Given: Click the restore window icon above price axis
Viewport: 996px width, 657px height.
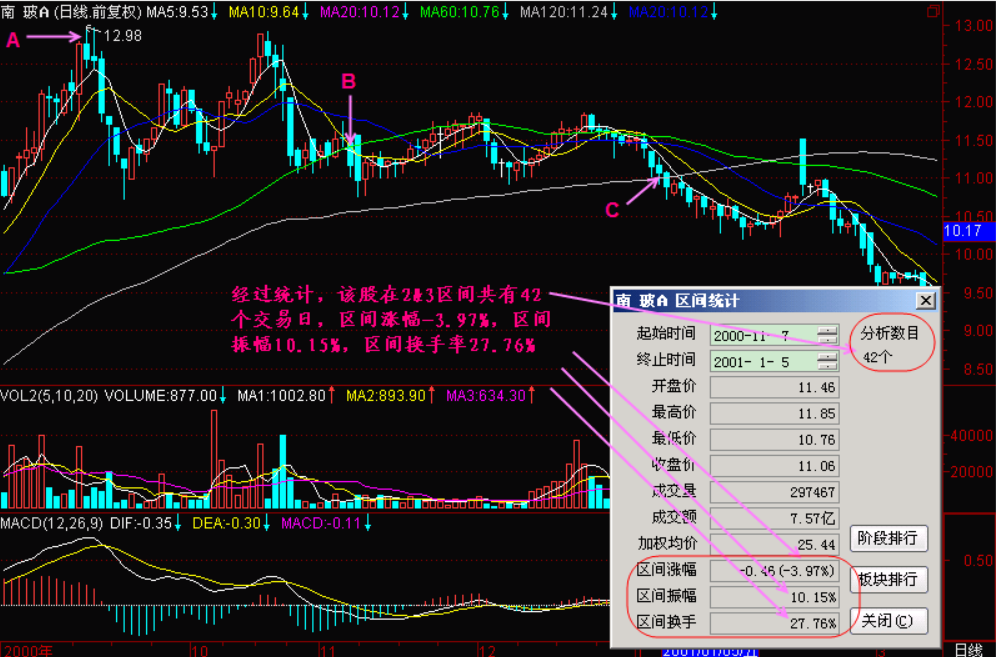Looking at the screenshot, I should [933, 12].
